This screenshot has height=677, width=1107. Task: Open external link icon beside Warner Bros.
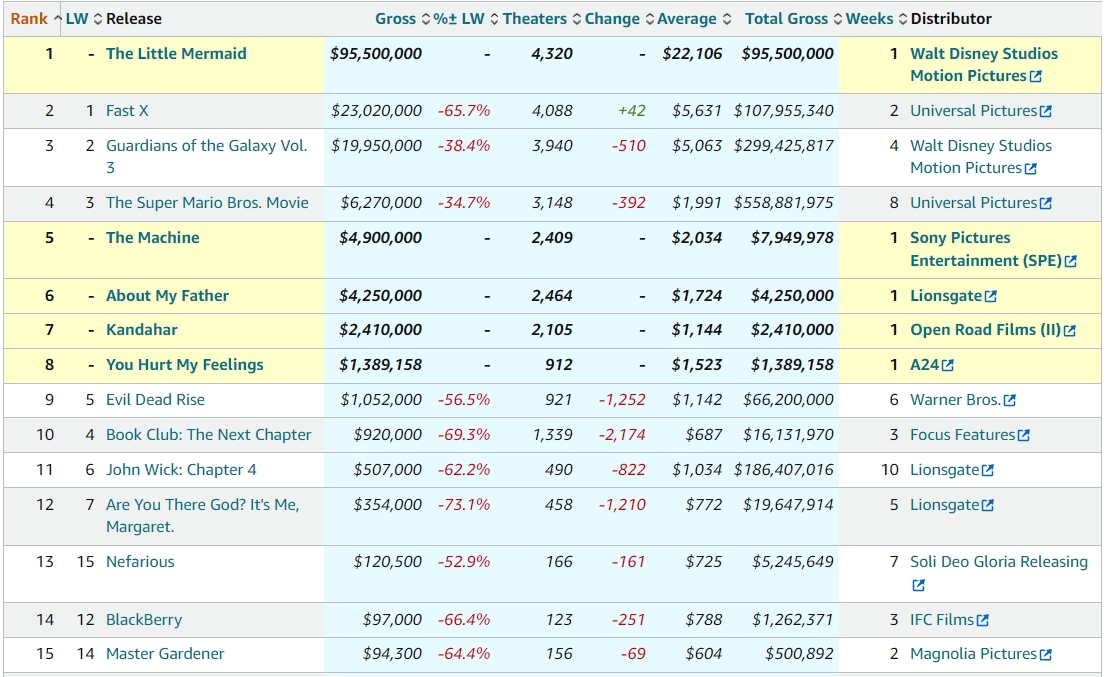(x=1010, y=400)
